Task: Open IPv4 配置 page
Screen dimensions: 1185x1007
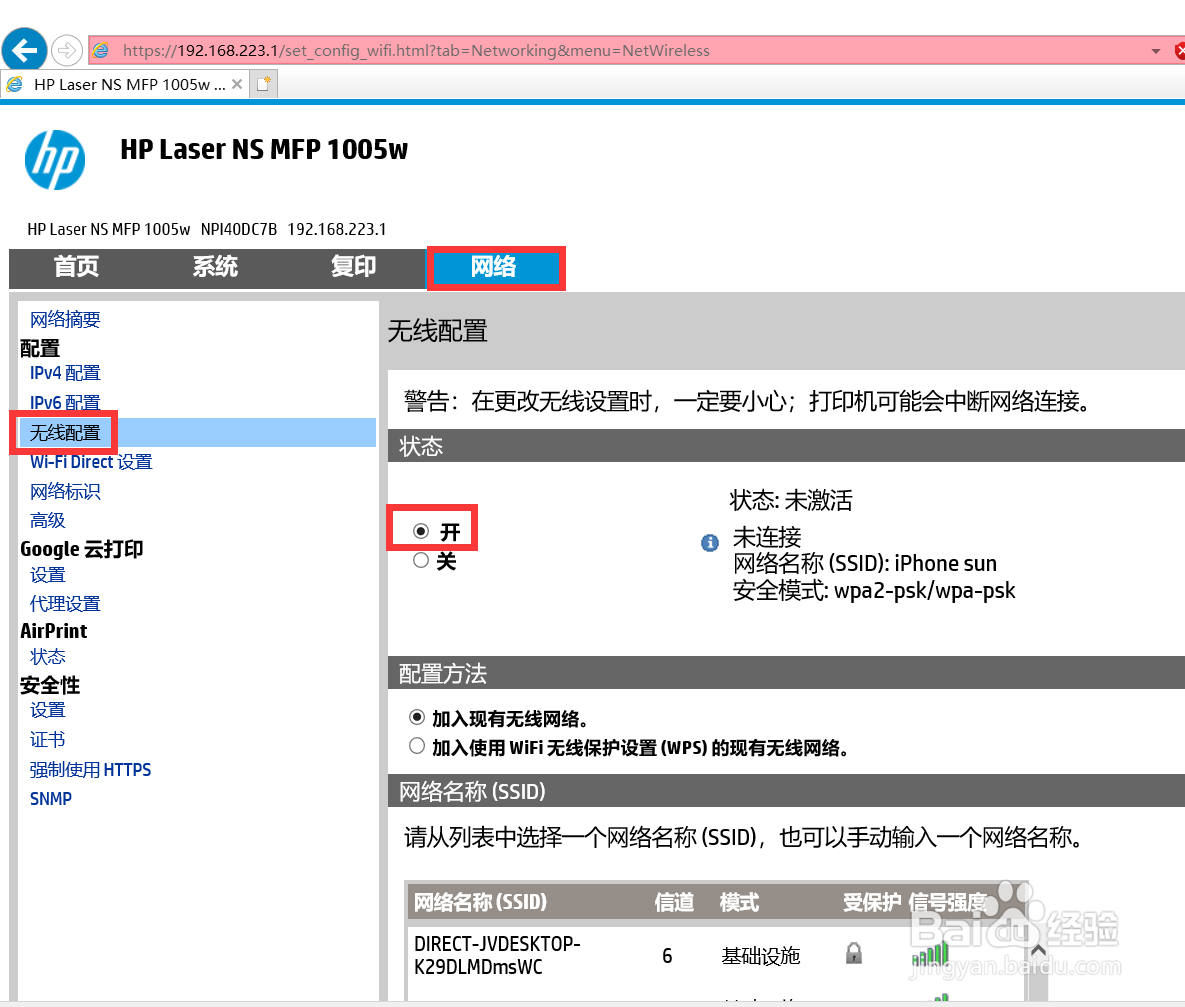Action: tap(65, 373)
